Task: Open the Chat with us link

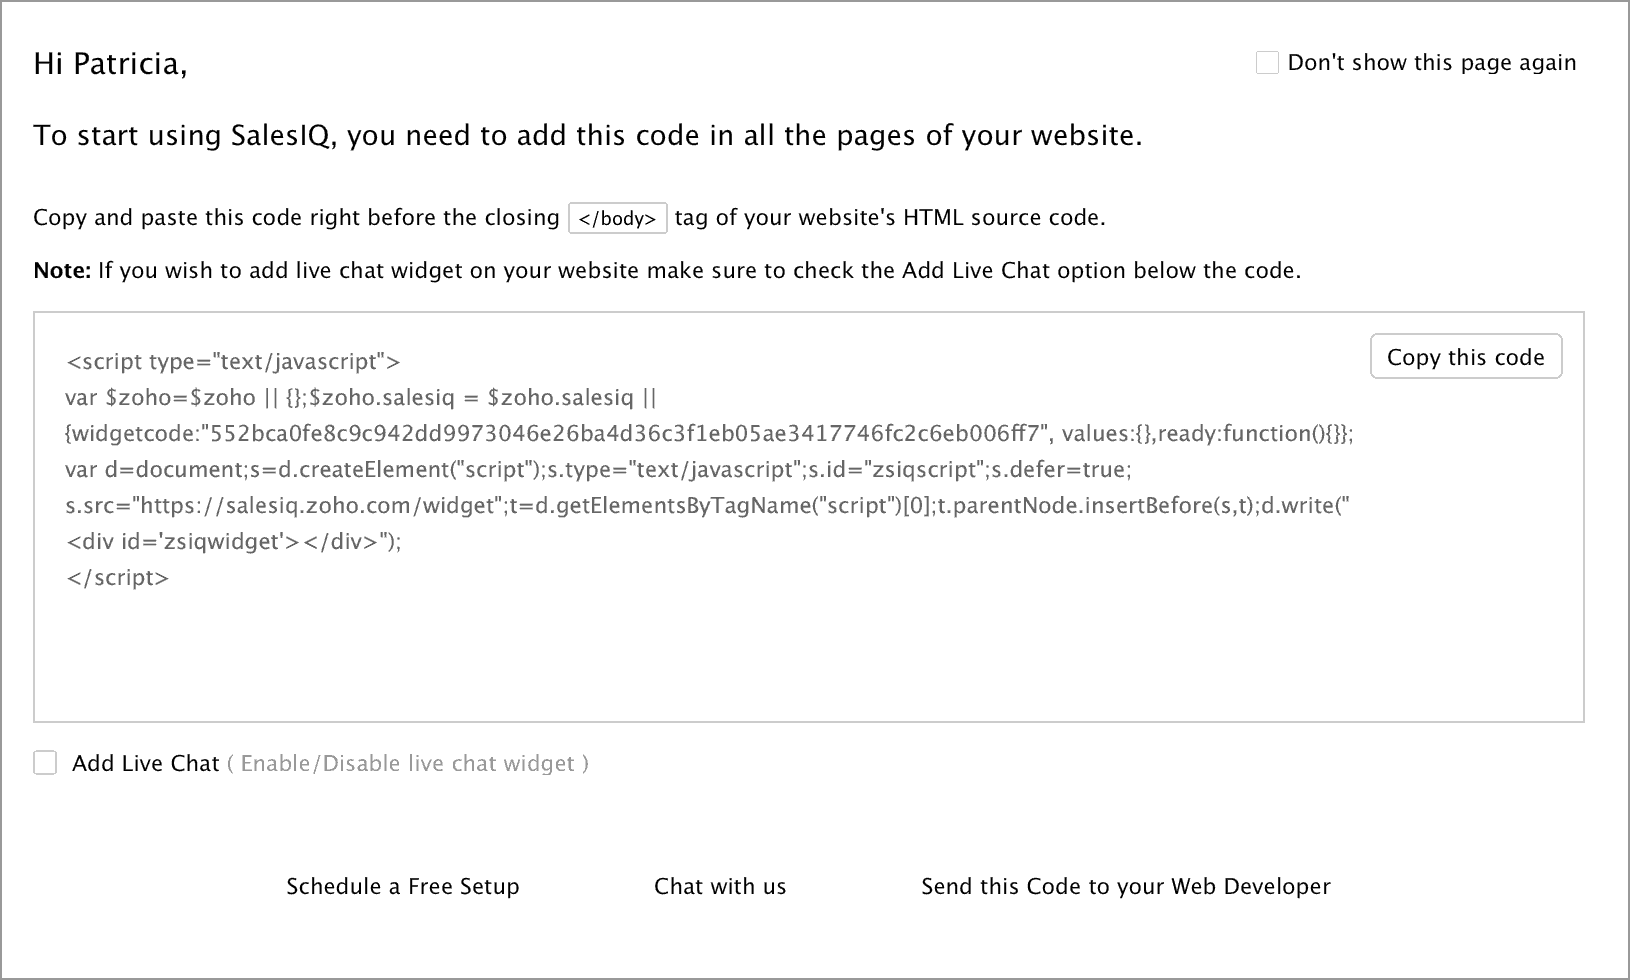Action: [720, 886]
